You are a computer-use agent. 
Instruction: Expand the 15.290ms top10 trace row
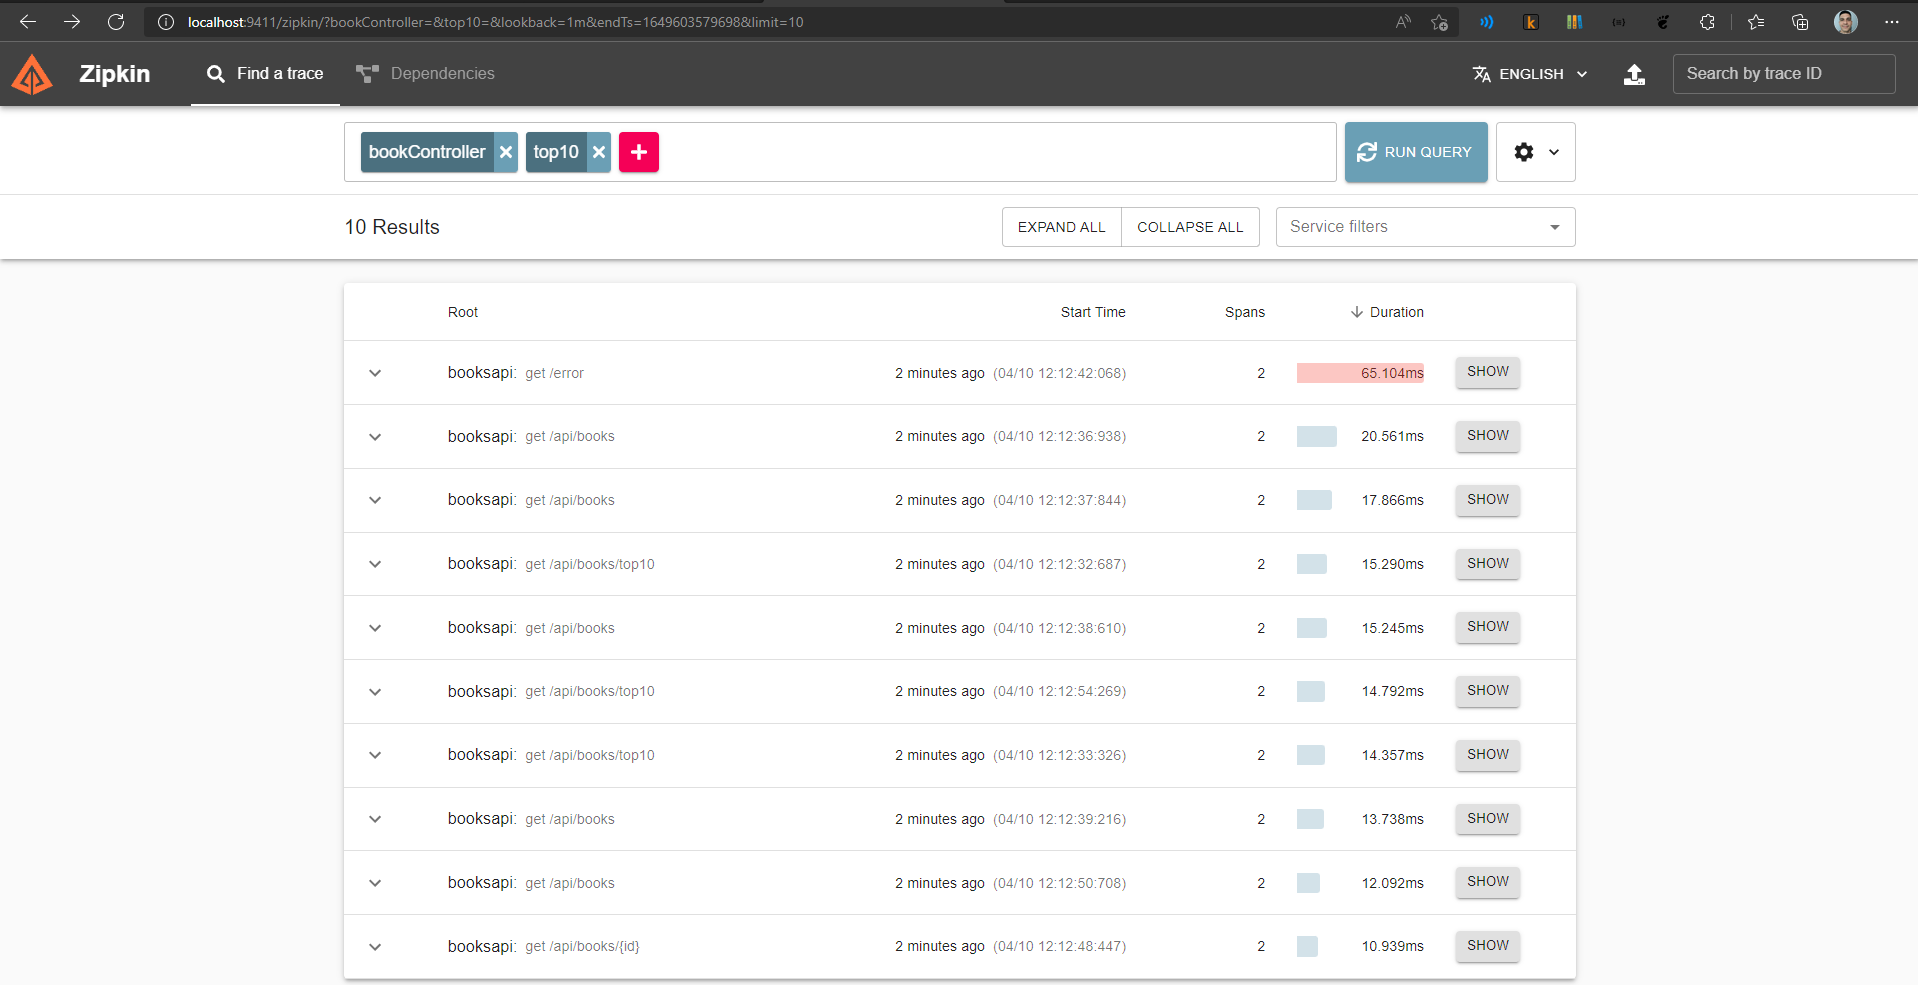click(375, 564)
